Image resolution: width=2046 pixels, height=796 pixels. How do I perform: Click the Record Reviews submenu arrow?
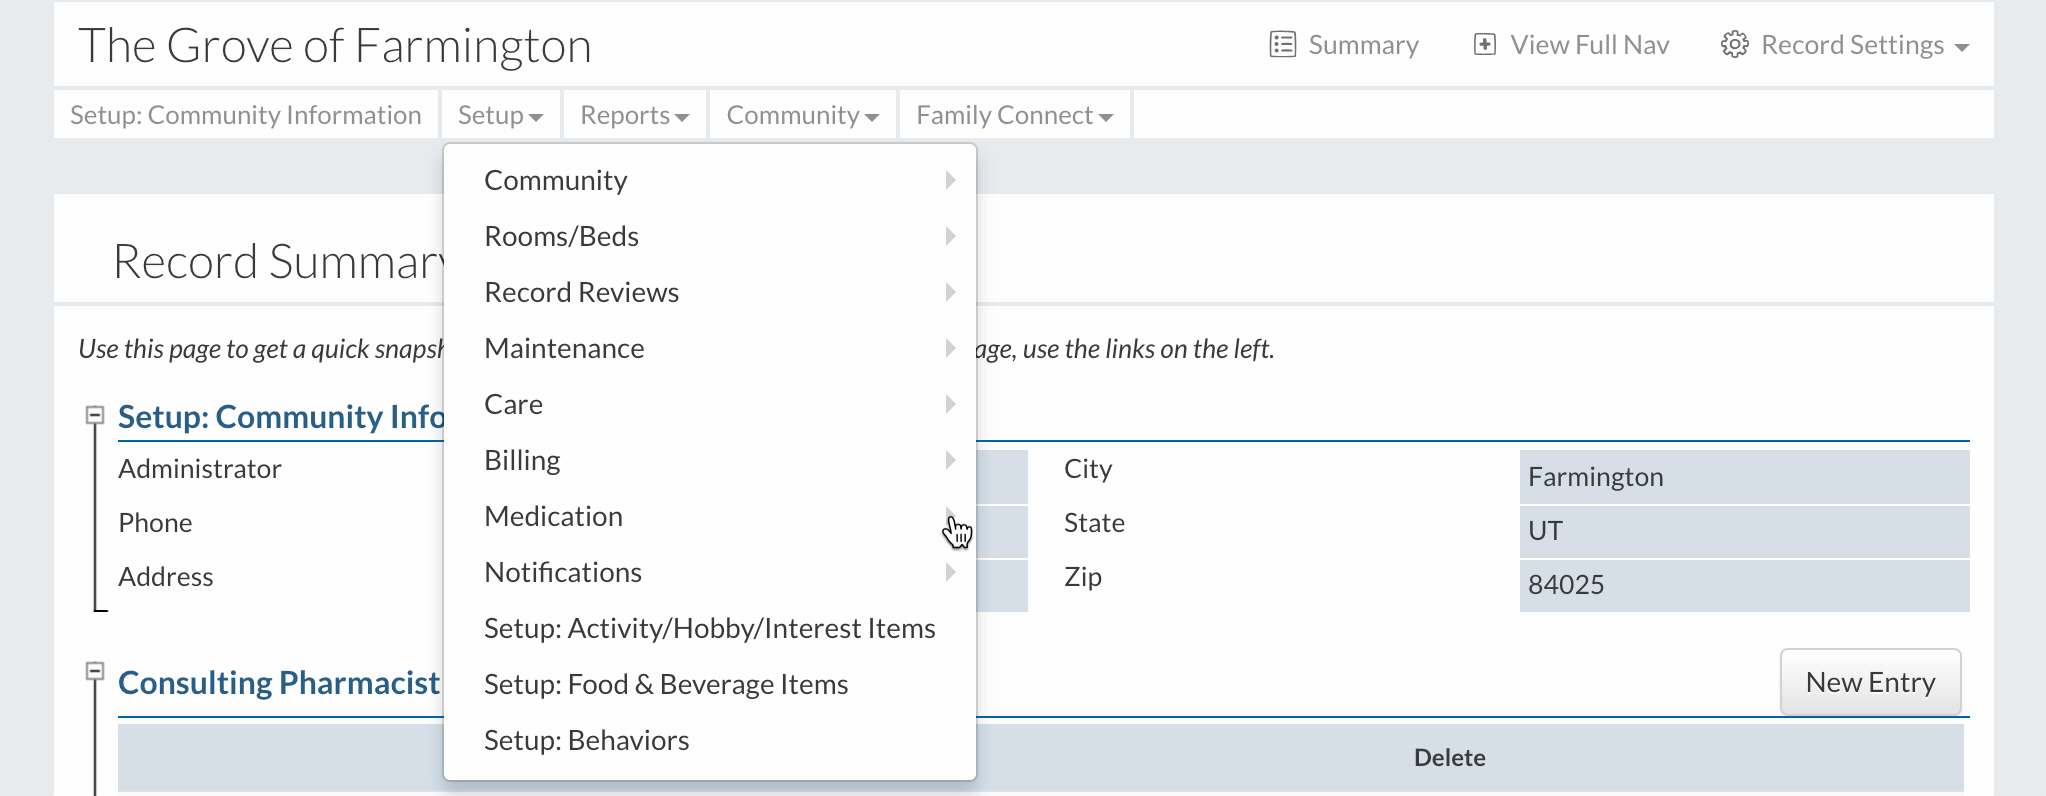(x=950, y=292)
